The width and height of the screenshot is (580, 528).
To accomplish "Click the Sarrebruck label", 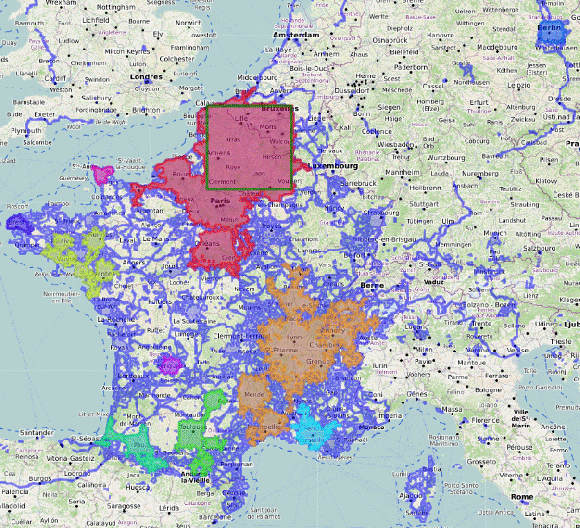I will pos(358,183).
